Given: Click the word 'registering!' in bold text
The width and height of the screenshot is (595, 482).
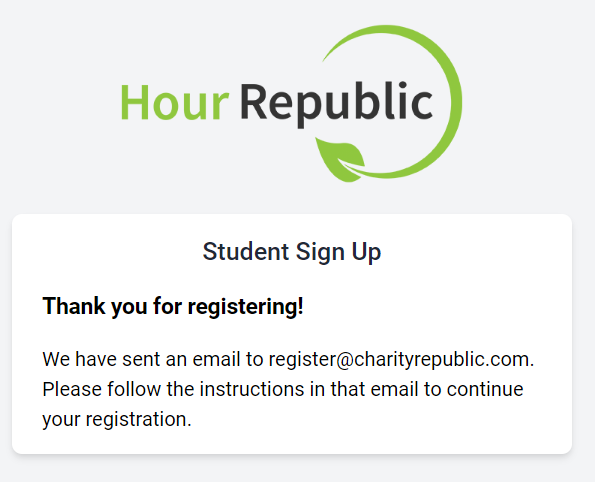Looking at the screenshot, I should 246,307.
